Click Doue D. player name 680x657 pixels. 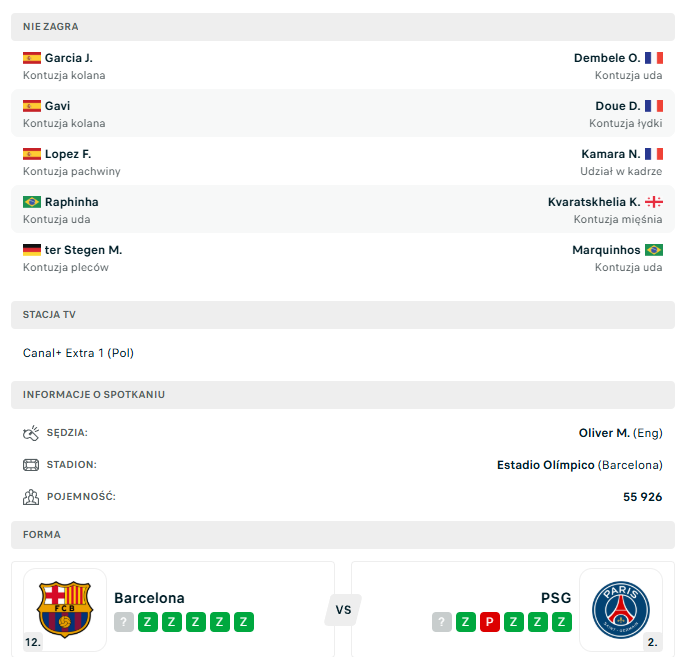tap(618, 106)
